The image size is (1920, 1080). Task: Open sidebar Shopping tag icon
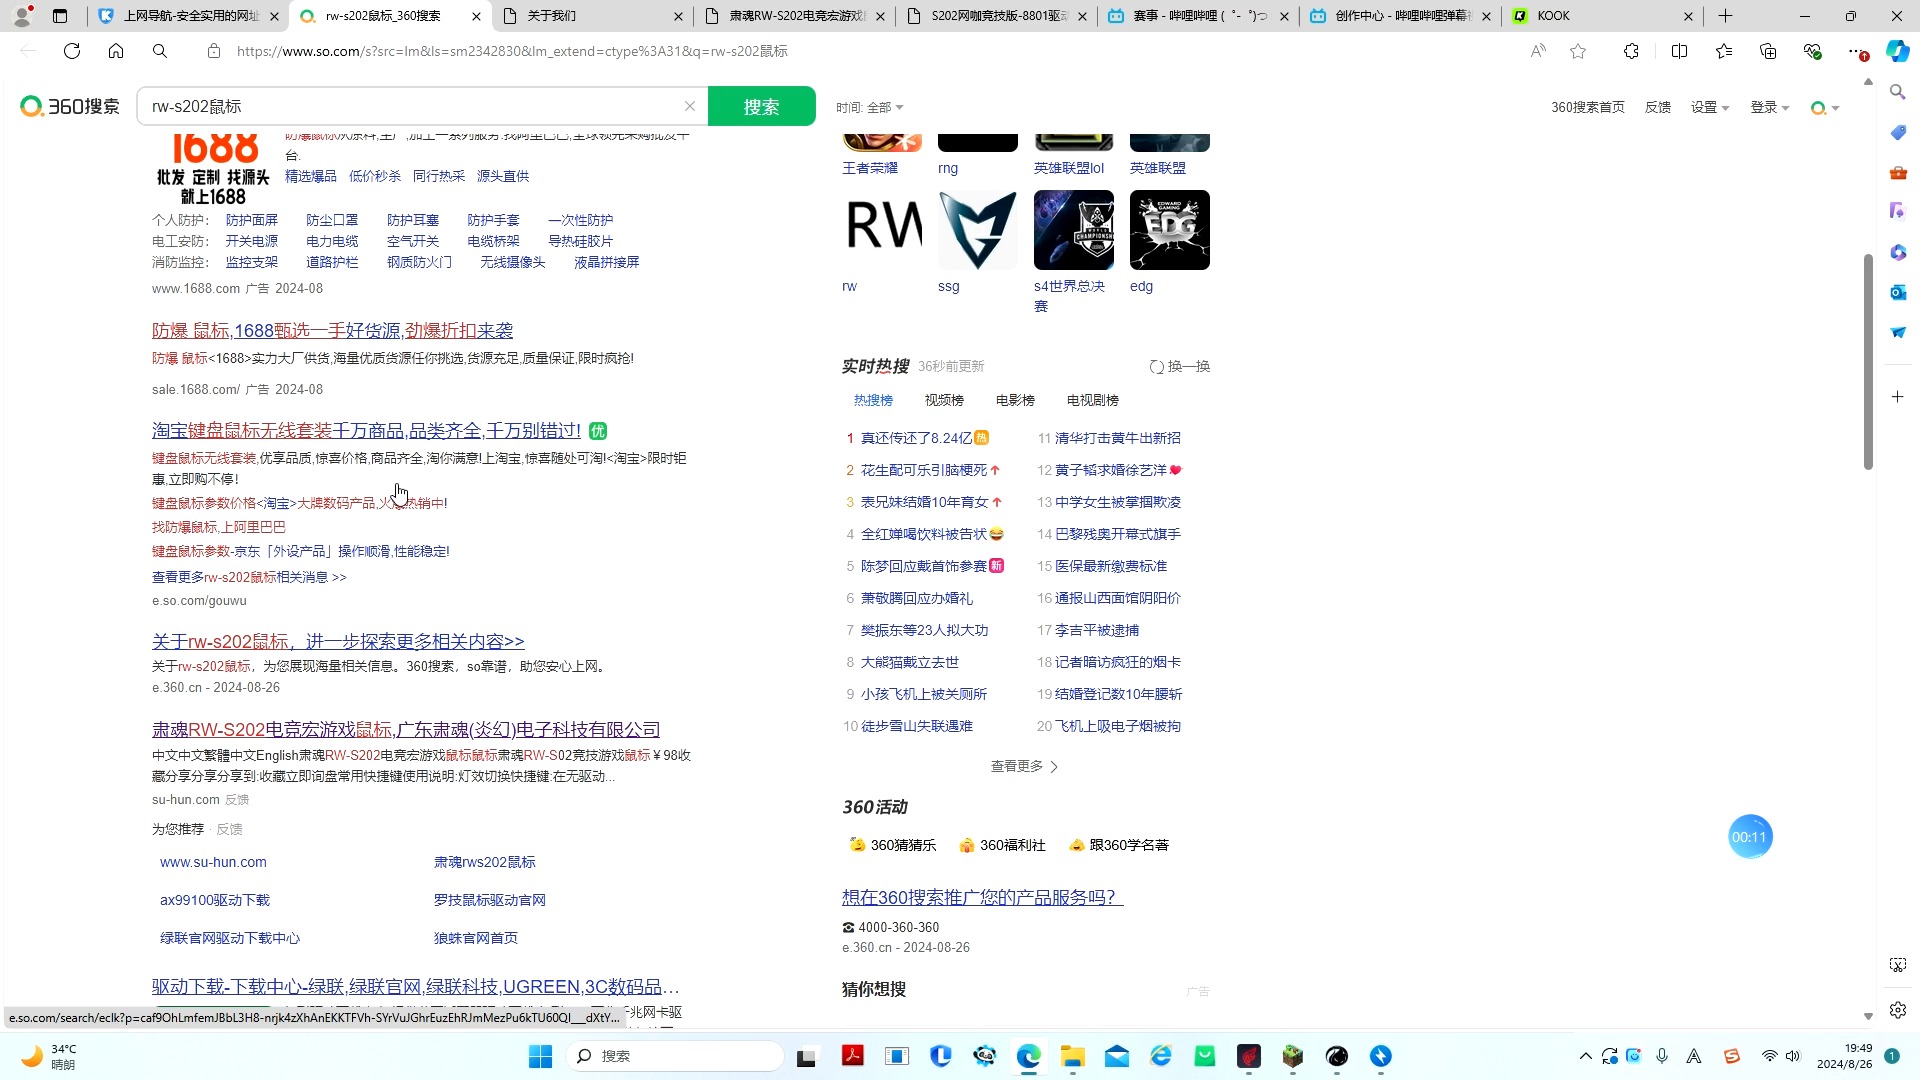[1898, 132]
